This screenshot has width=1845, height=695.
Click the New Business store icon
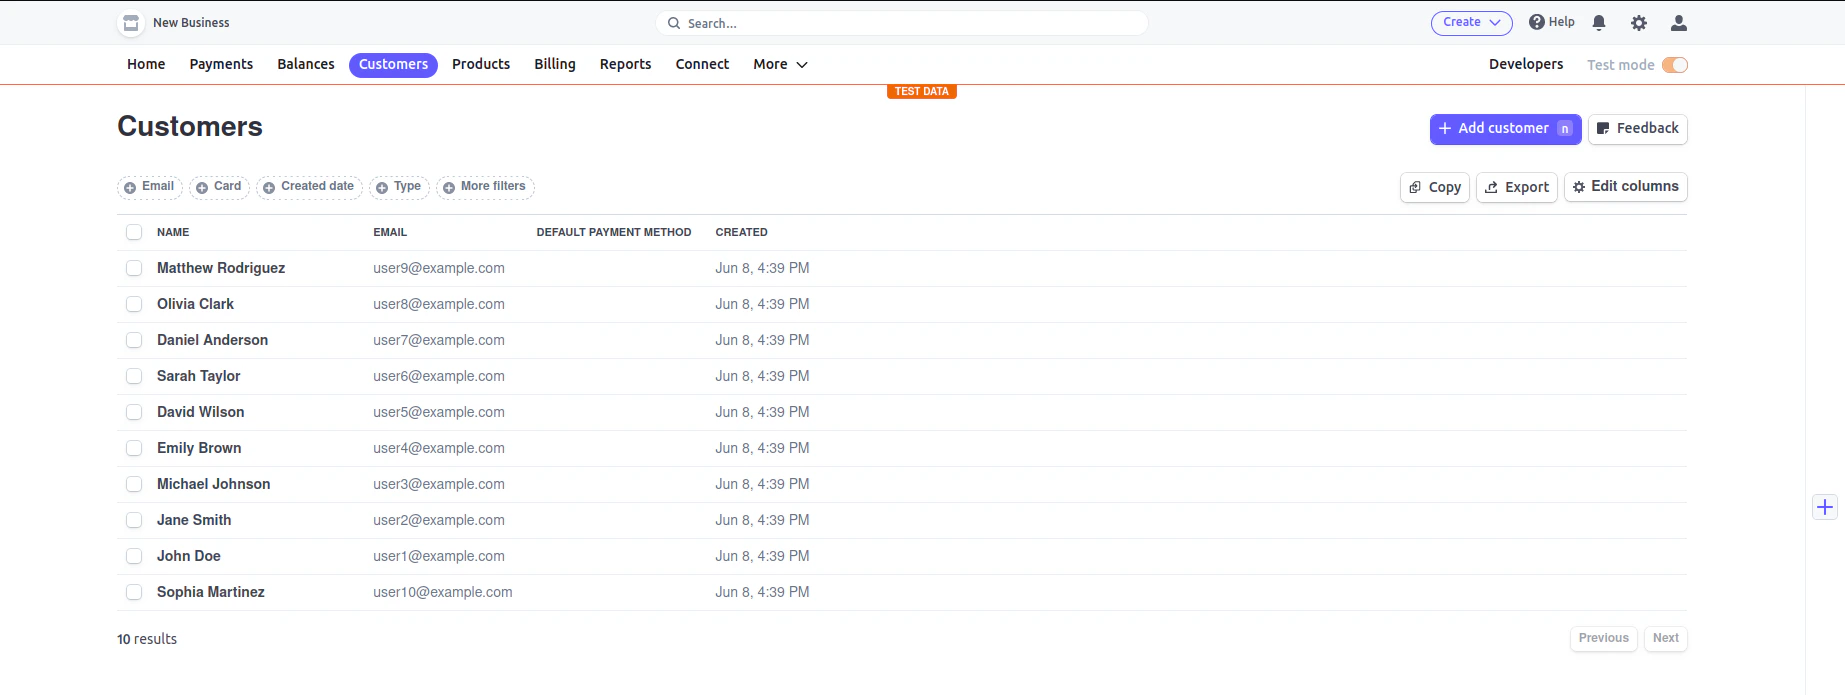click(131, 23)
